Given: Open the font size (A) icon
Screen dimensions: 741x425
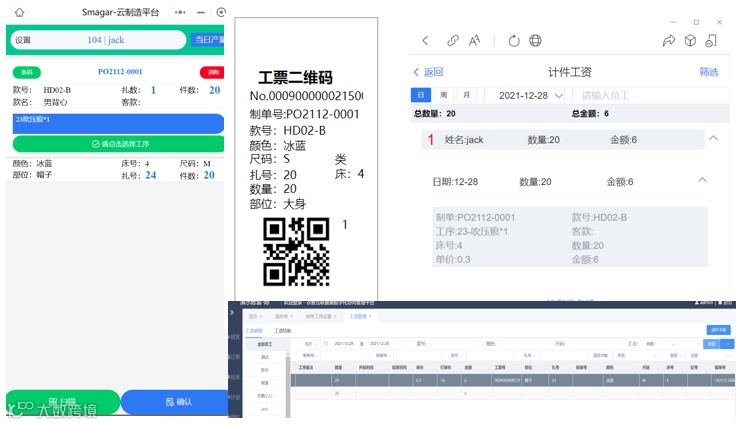Looking at the screenshot, I should (474, 41).
